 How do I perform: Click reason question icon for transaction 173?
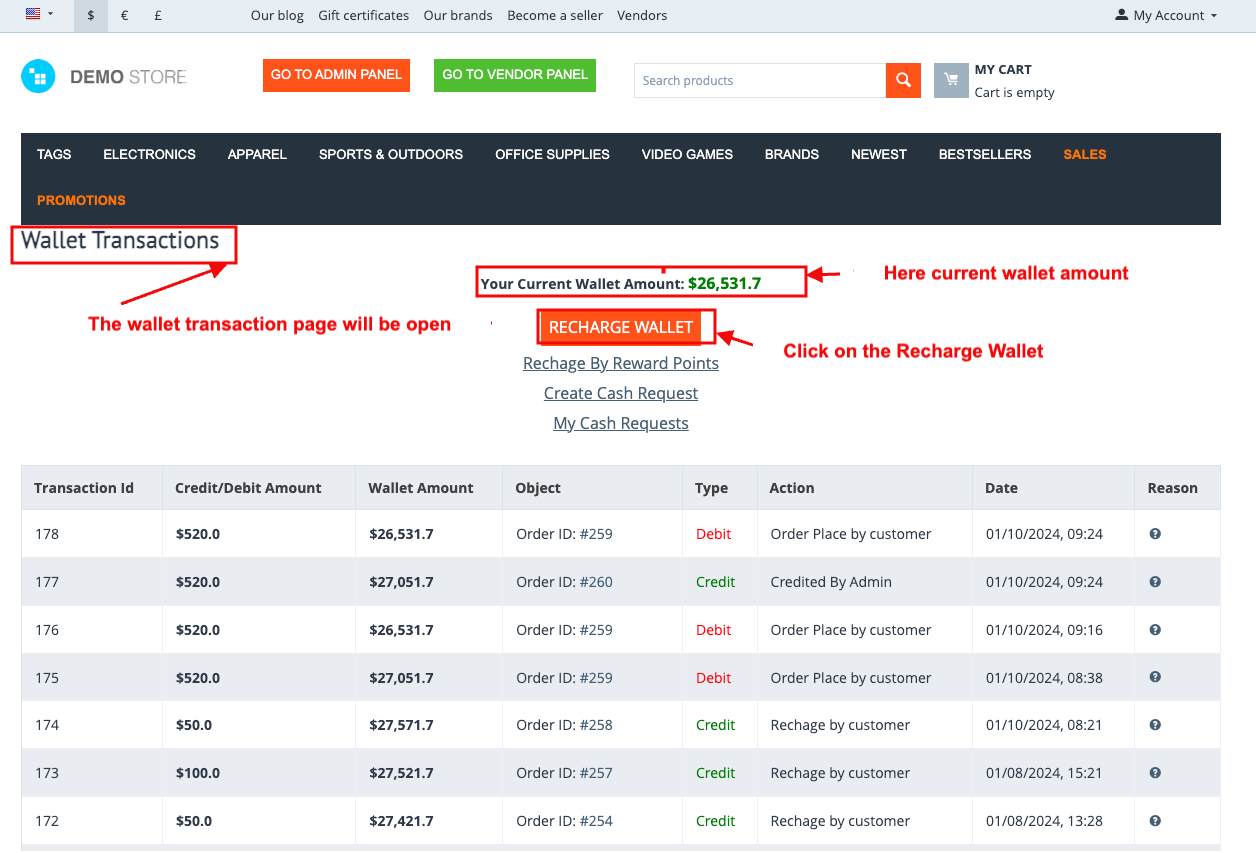(x=1155, y=773)
